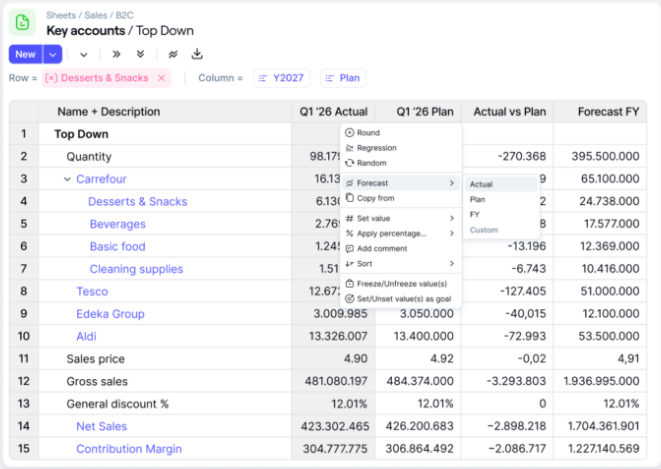Screen dimensions: 661x469
Task: Open the Sort submenu
Action: 401,264
